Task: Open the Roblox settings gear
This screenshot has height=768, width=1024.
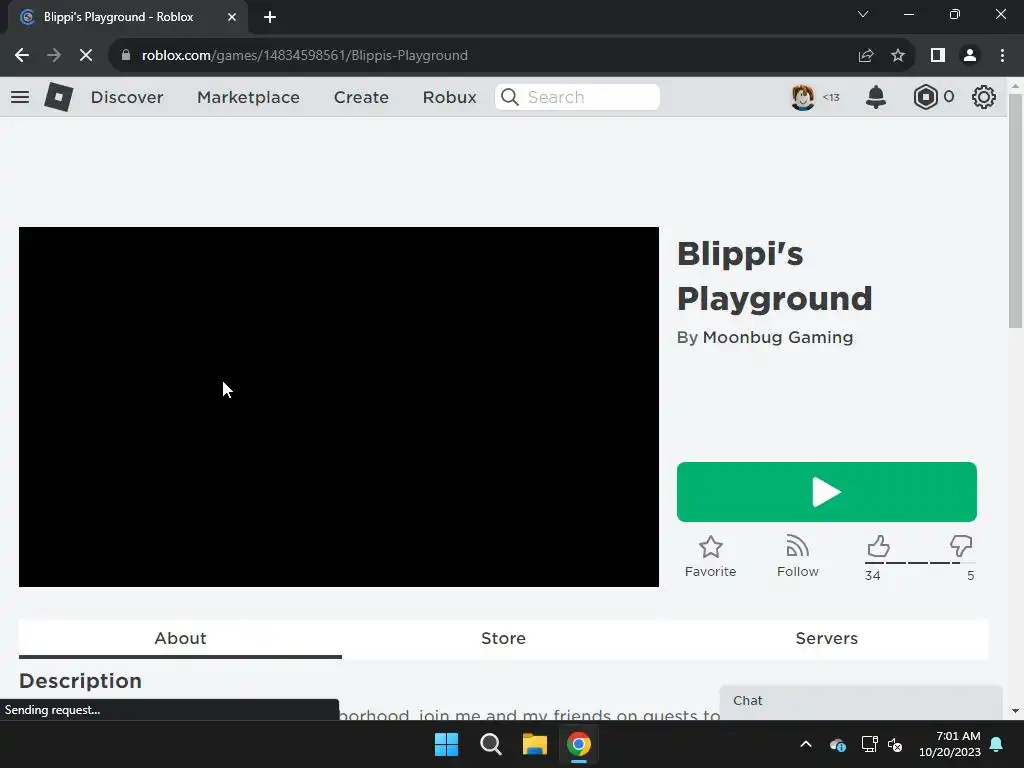Action: tap(984, 97)
